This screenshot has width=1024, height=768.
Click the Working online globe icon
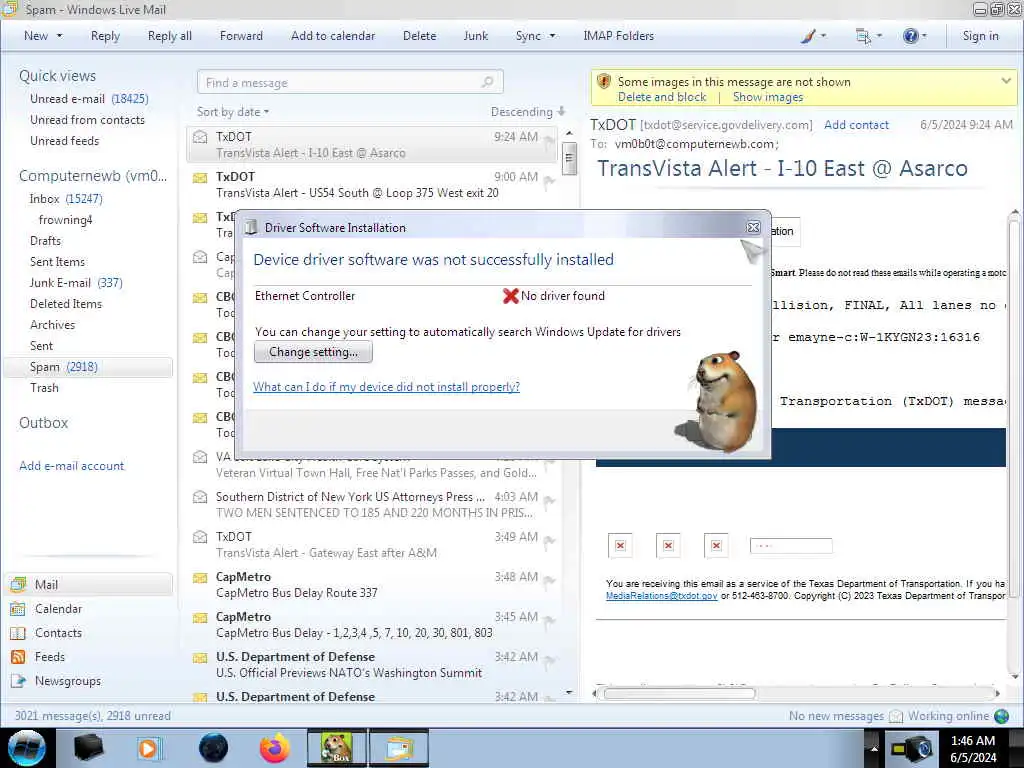pyautogui.click(x=1002, y=716)
